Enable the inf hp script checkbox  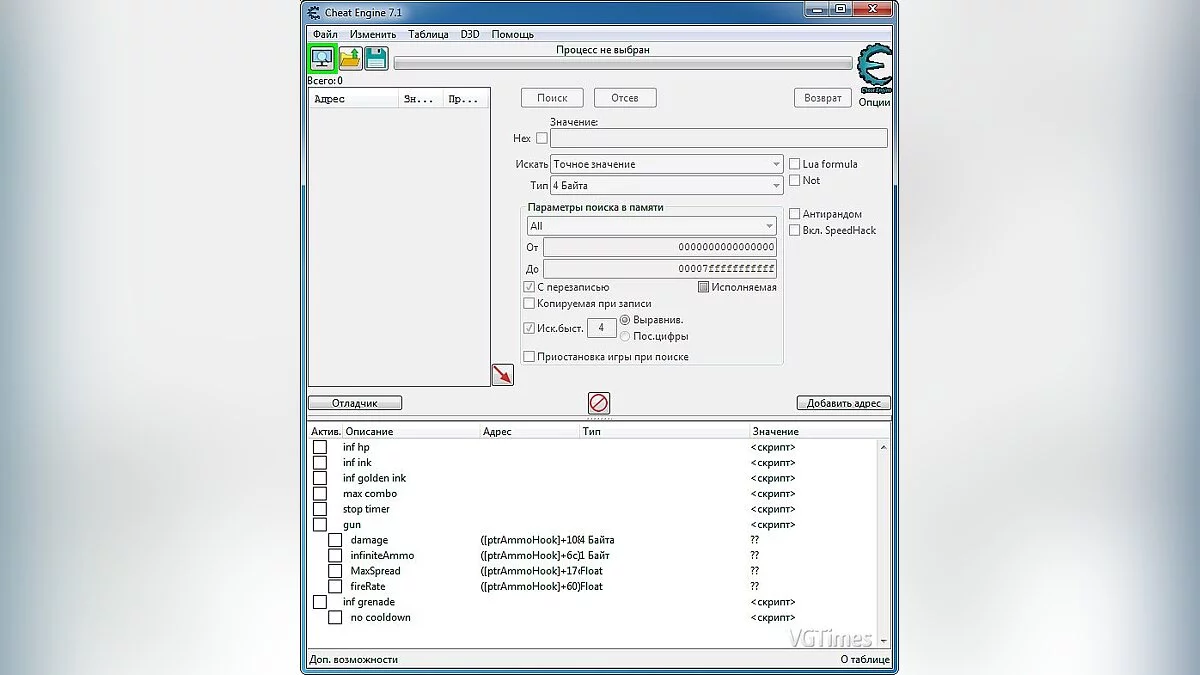tap(320, 447)
